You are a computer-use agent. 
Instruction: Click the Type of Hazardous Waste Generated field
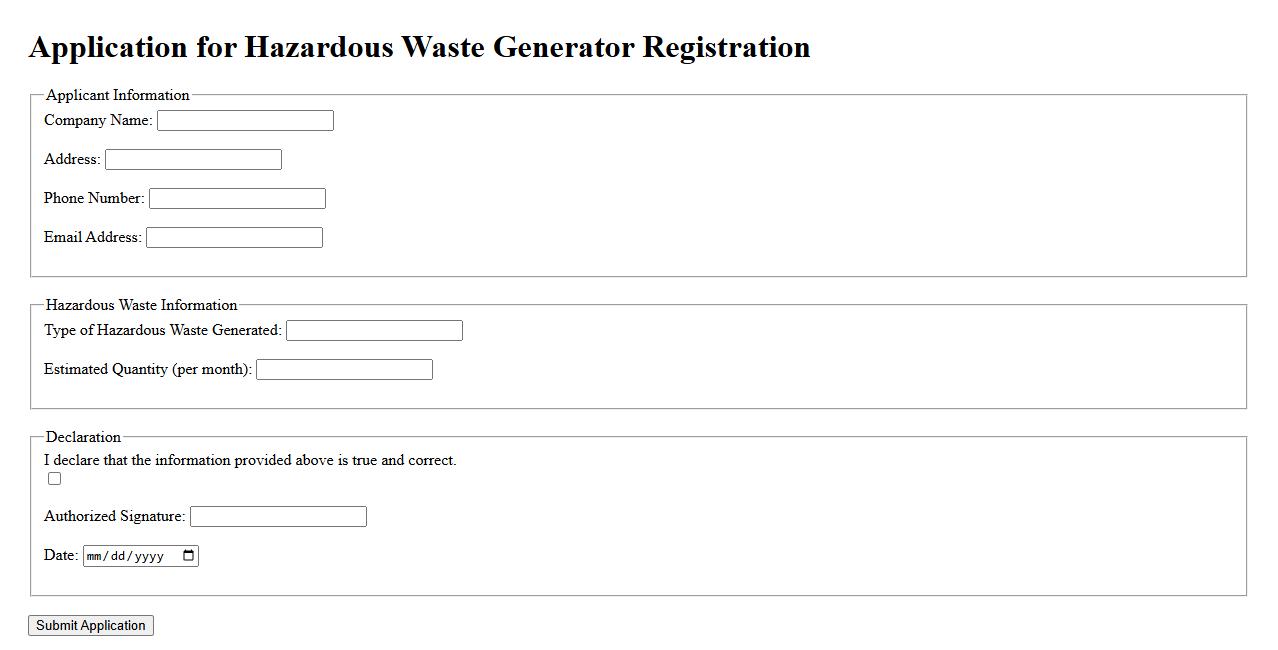pos(374,331)
